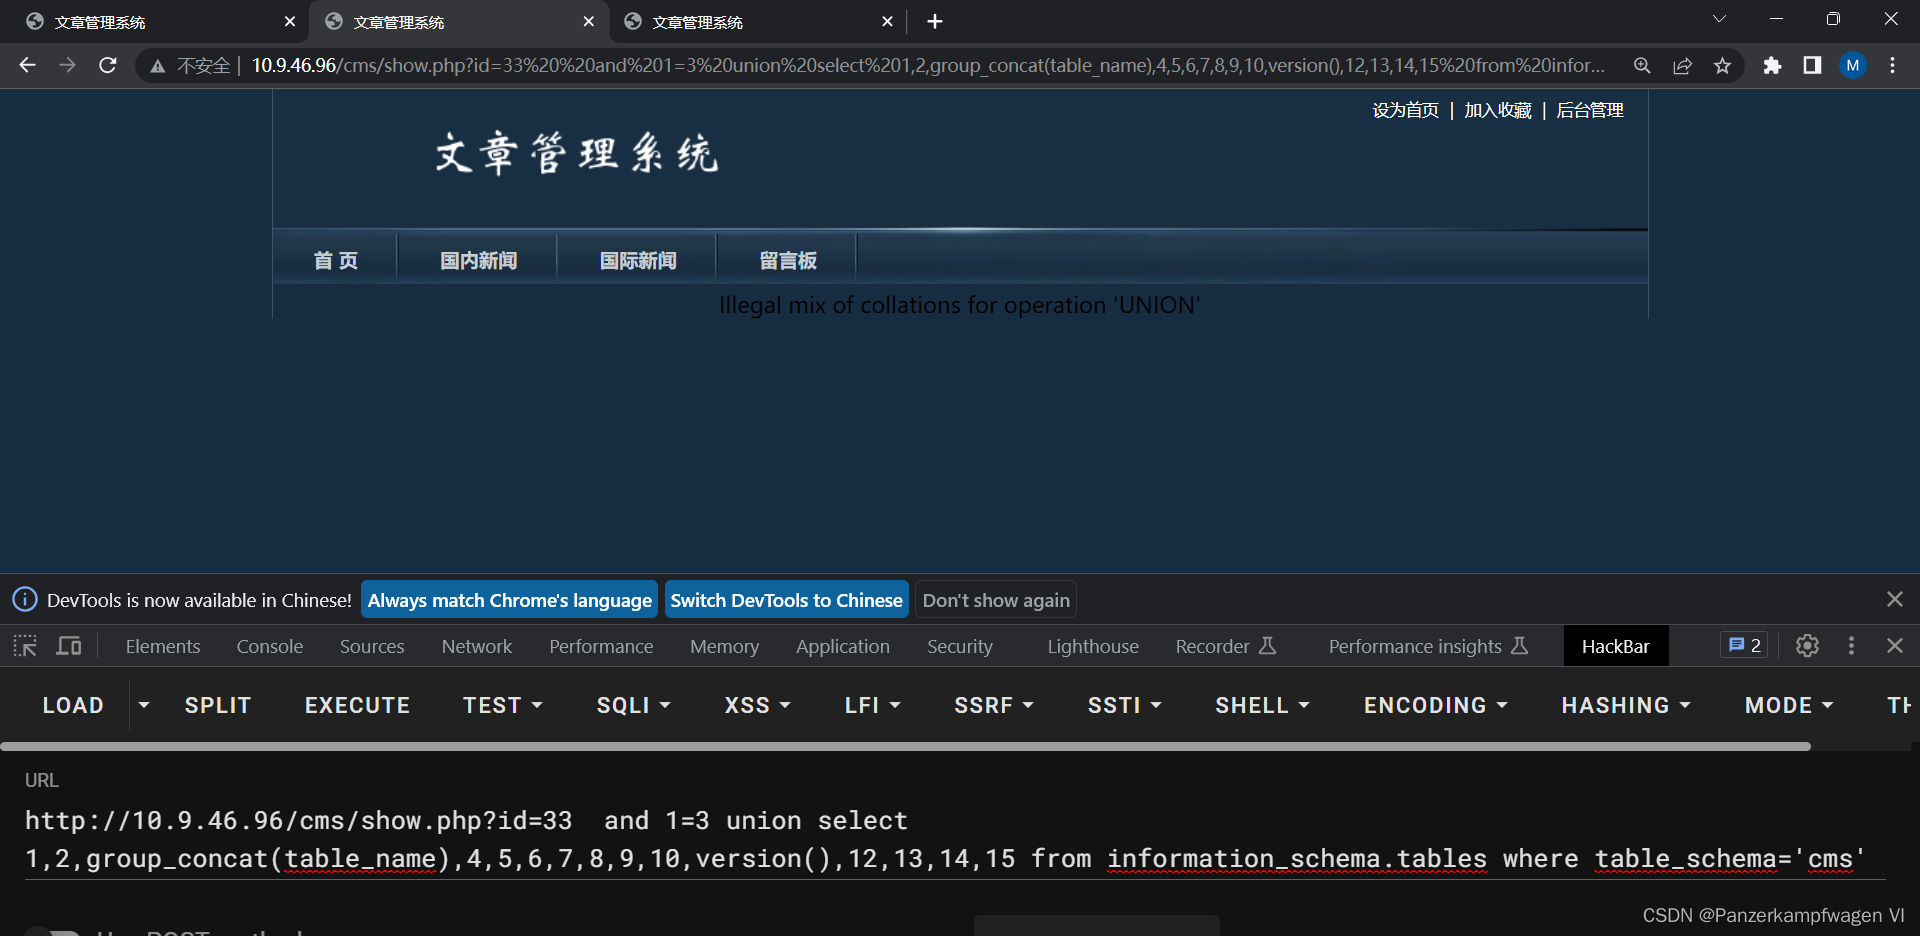Open the 国内新闻 nav item
The height and width of the screenshot is (936, 1920).
478,260
